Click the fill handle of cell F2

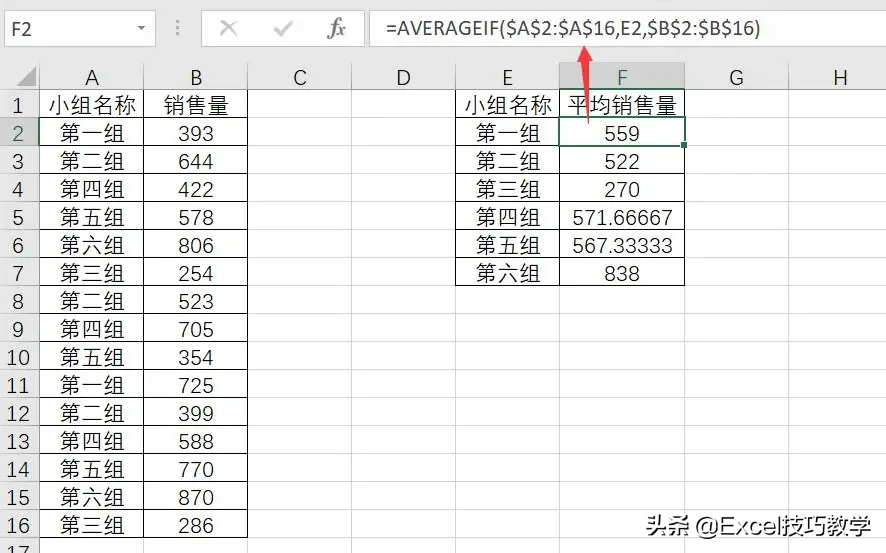684,146
